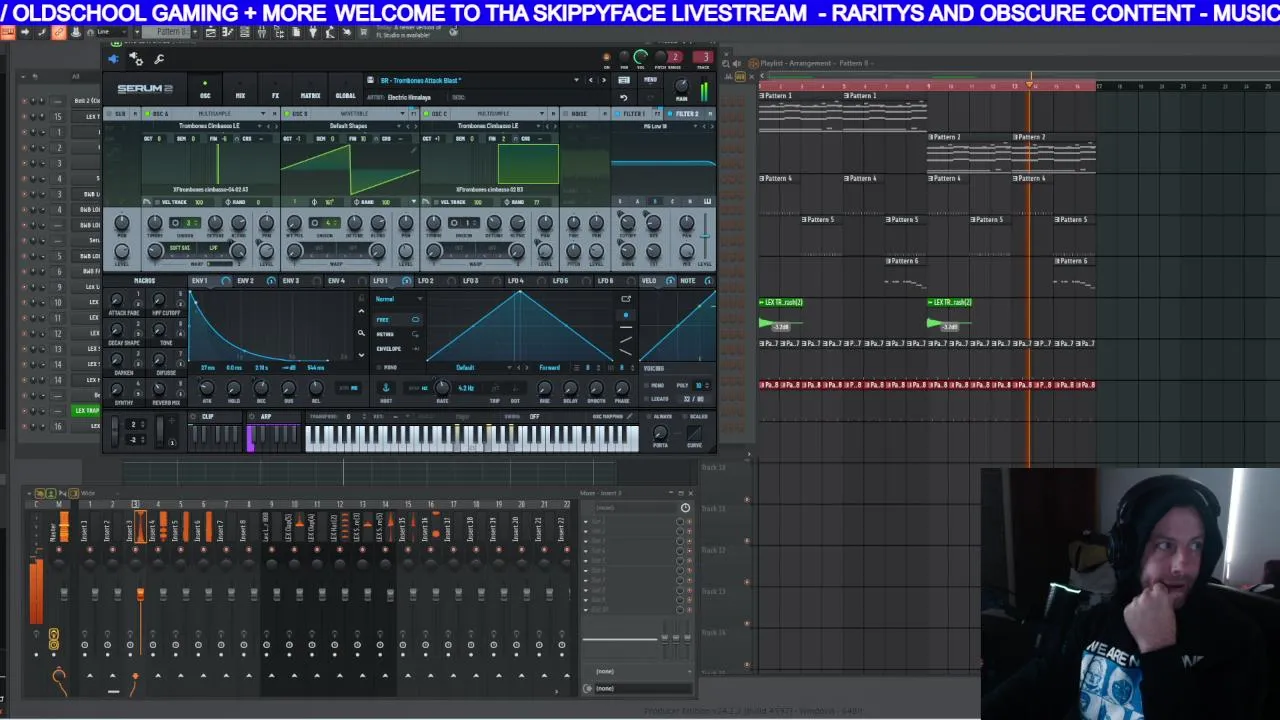
Task: Select the FL Studio link tool in the toolbar
Action: (59, 32)
